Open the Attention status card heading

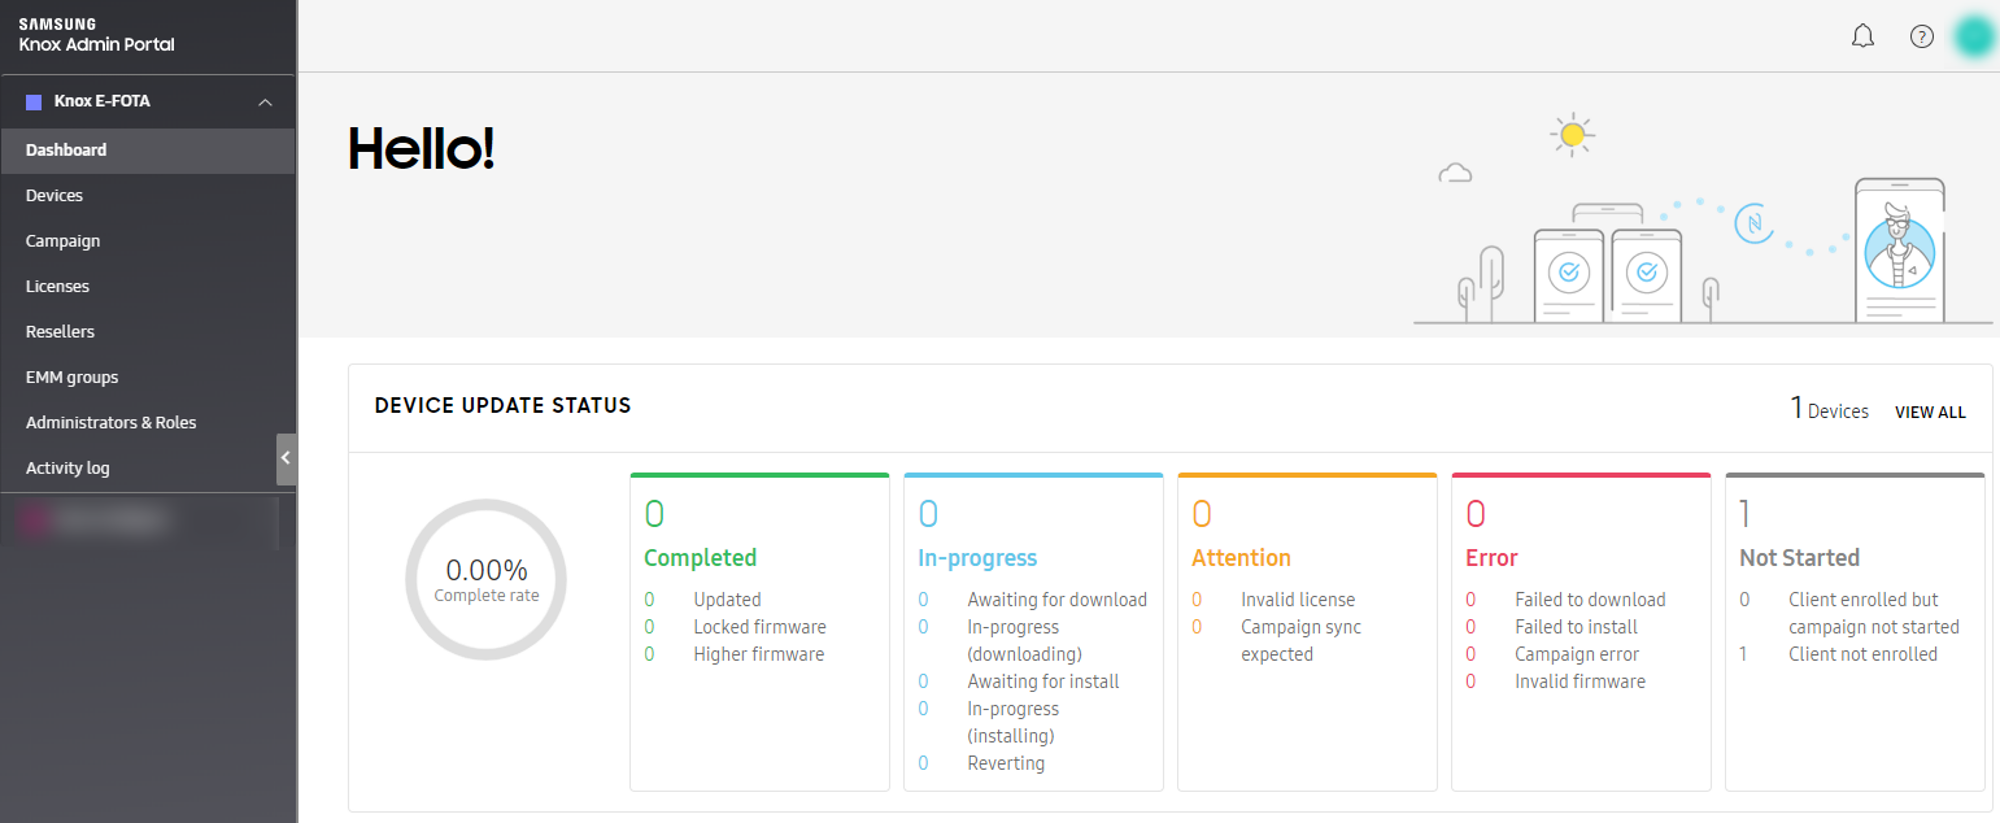coord(1241,558)
